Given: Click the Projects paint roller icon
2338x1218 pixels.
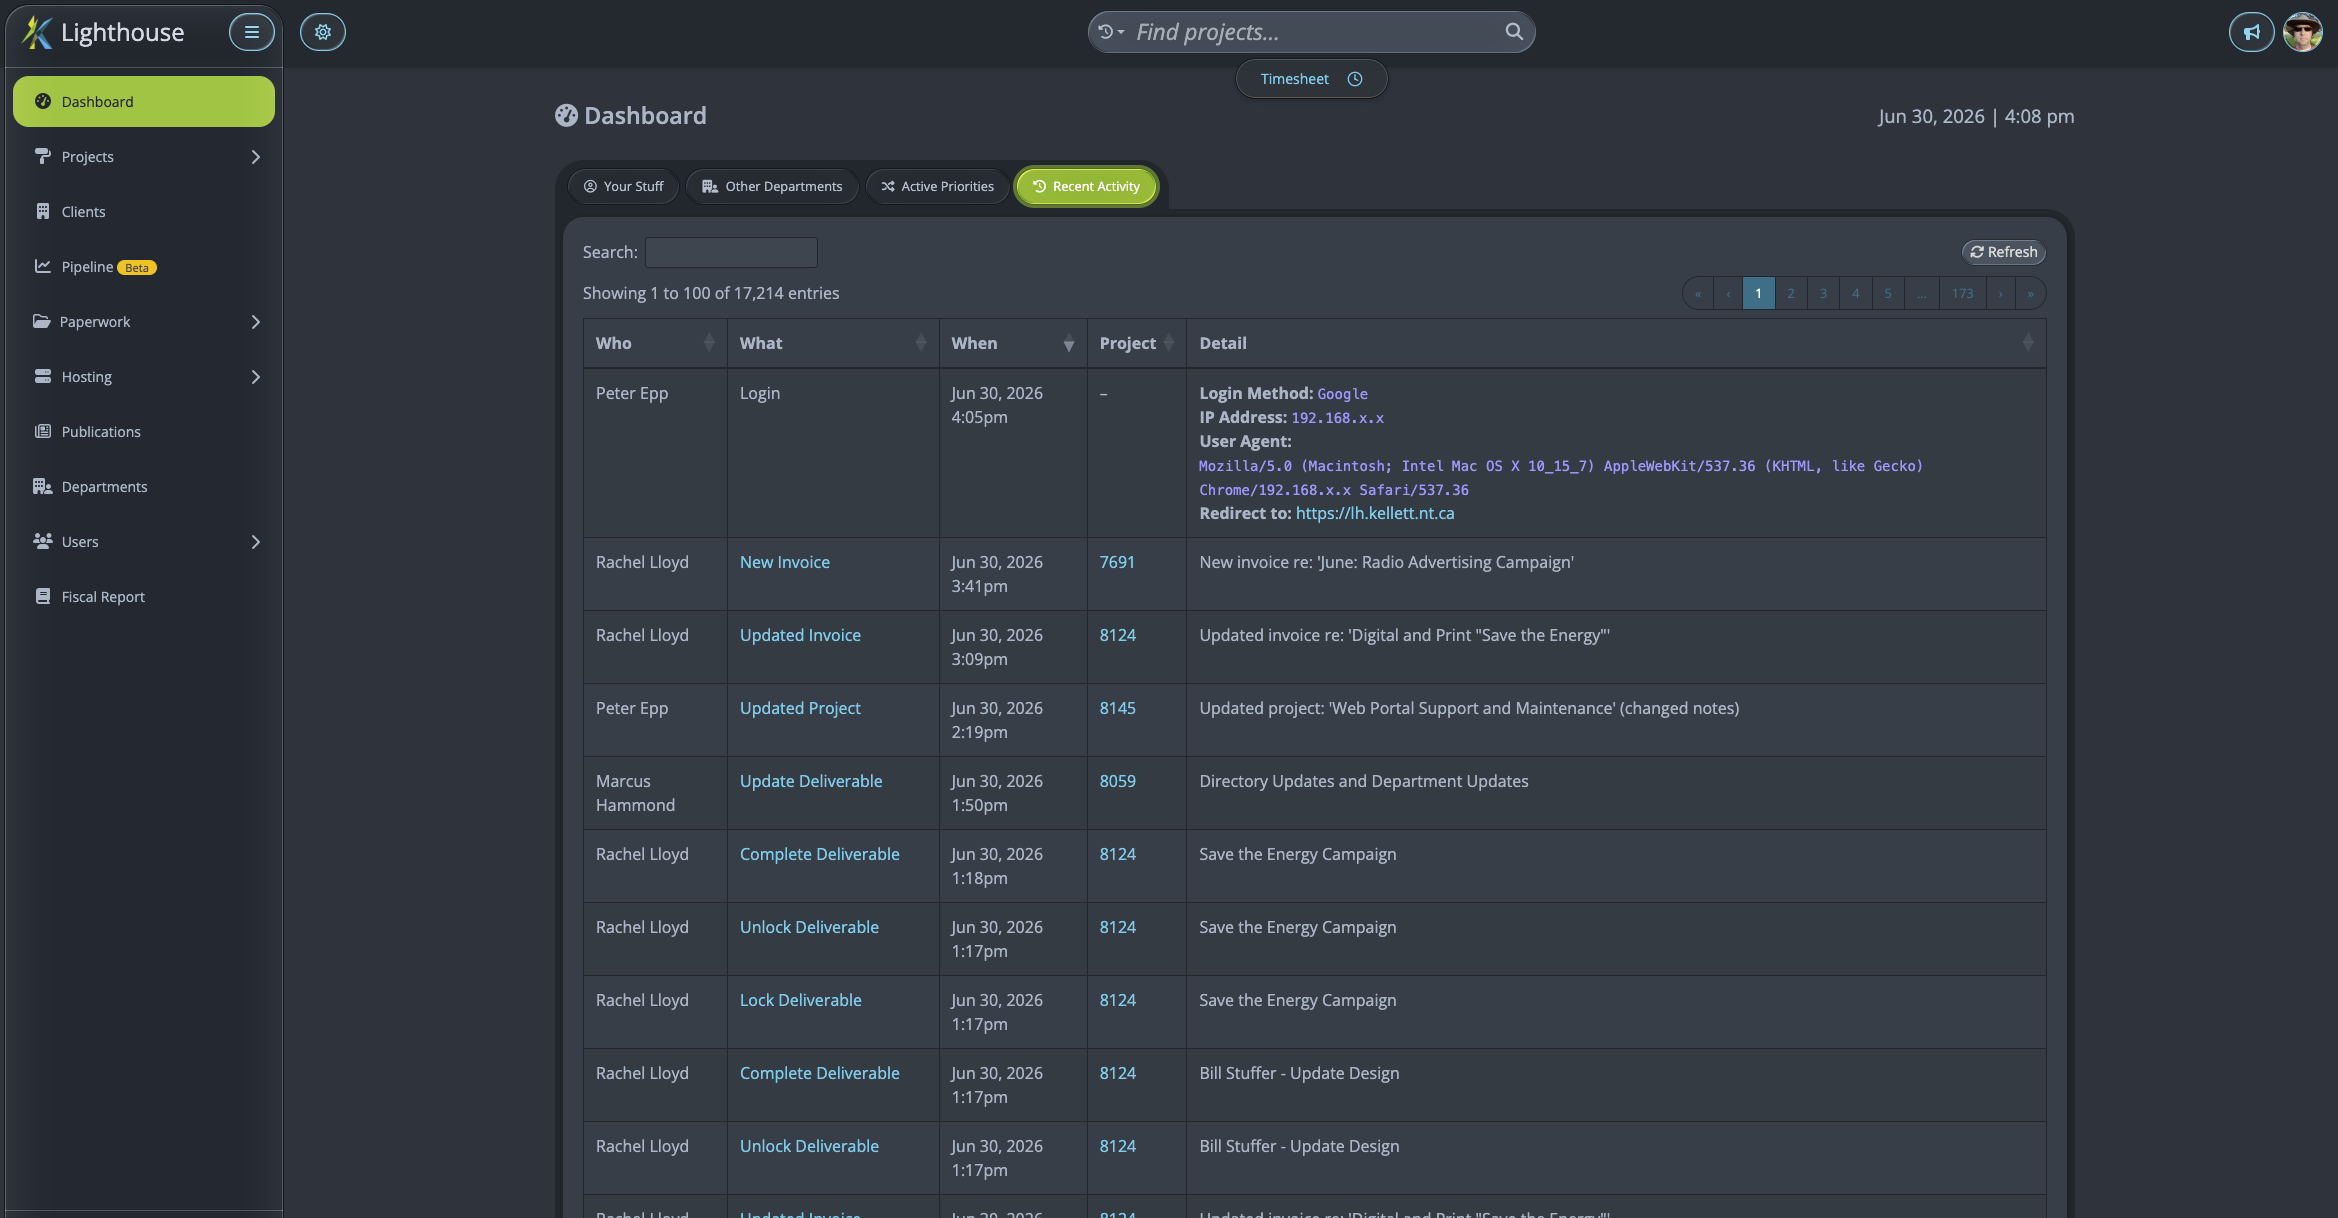Looking at the screenshot, I should click(x=42, y=156).
